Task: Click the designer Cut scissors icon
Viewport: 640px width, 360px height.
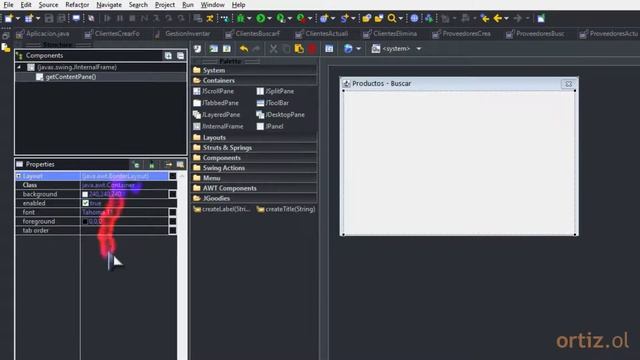Action: tap(273, 49)
